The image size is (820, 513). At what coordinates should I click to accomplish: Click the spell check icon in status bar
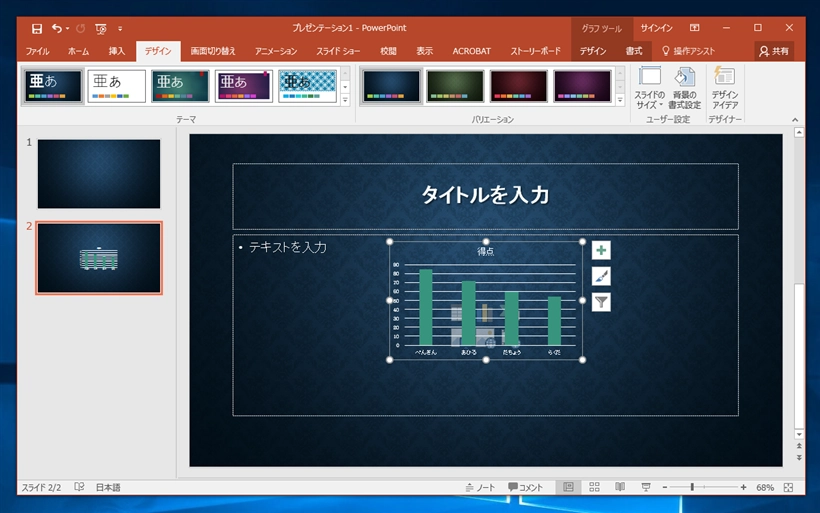(x=79, y=487)
